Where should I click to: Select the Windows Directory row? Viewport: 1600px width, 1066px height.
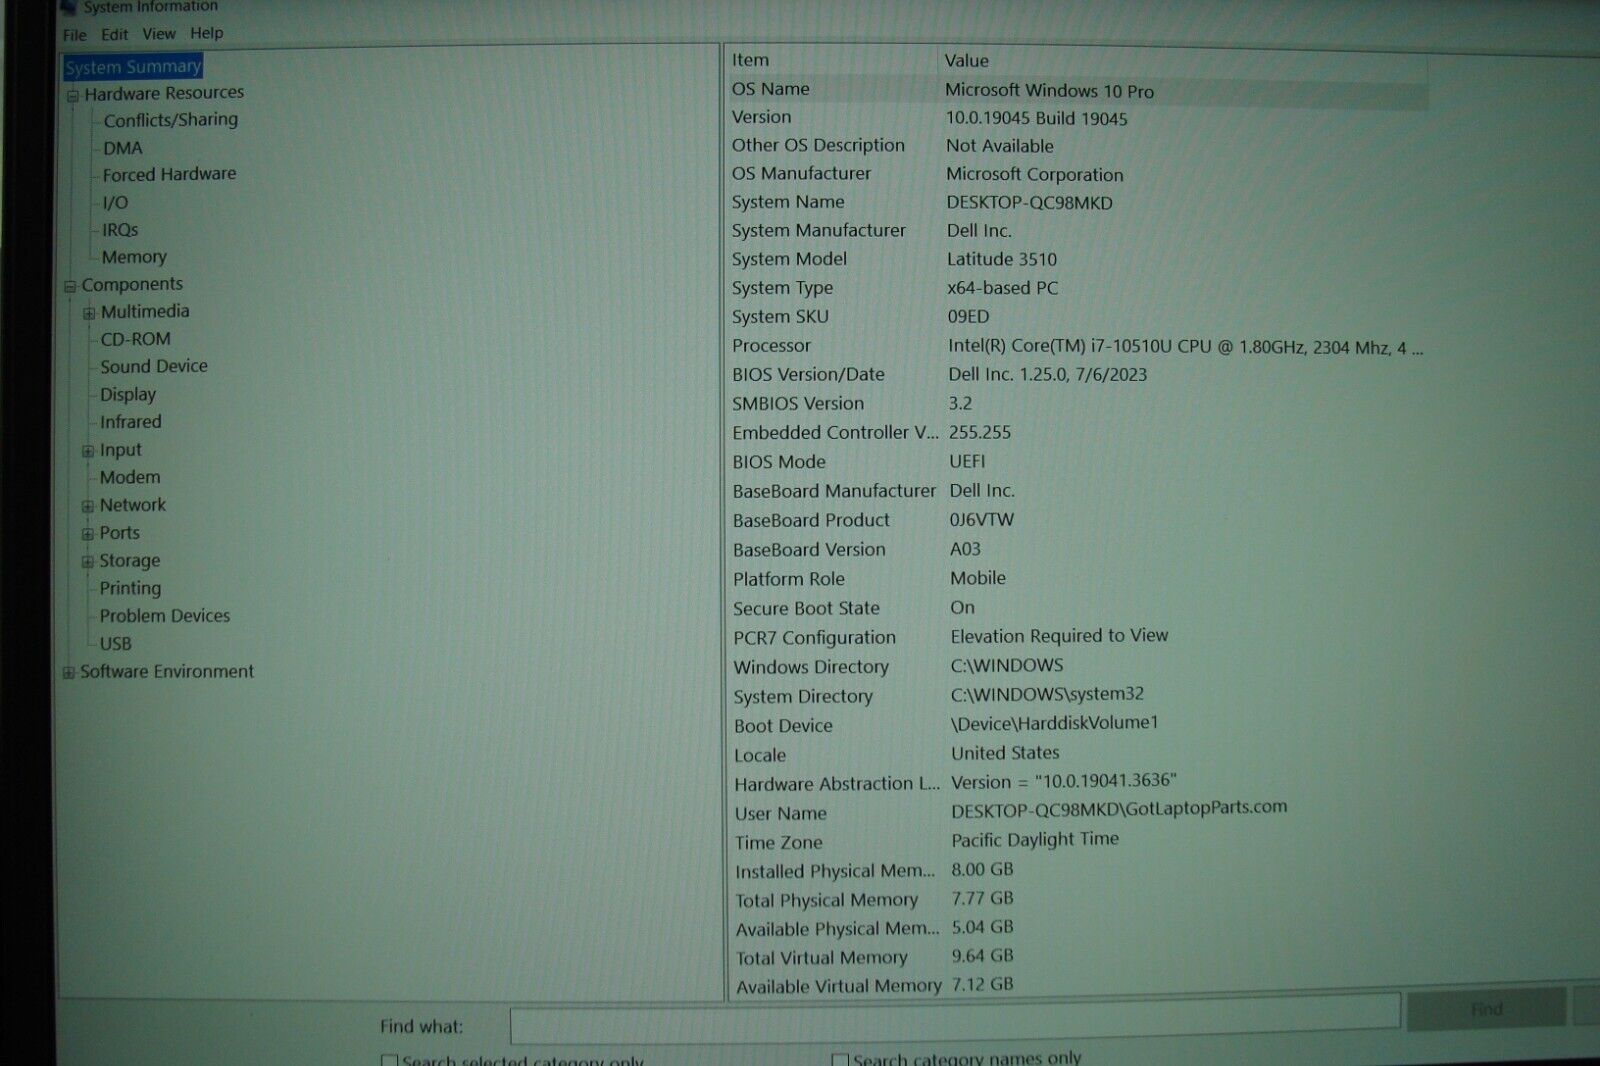click(1077, 666)
